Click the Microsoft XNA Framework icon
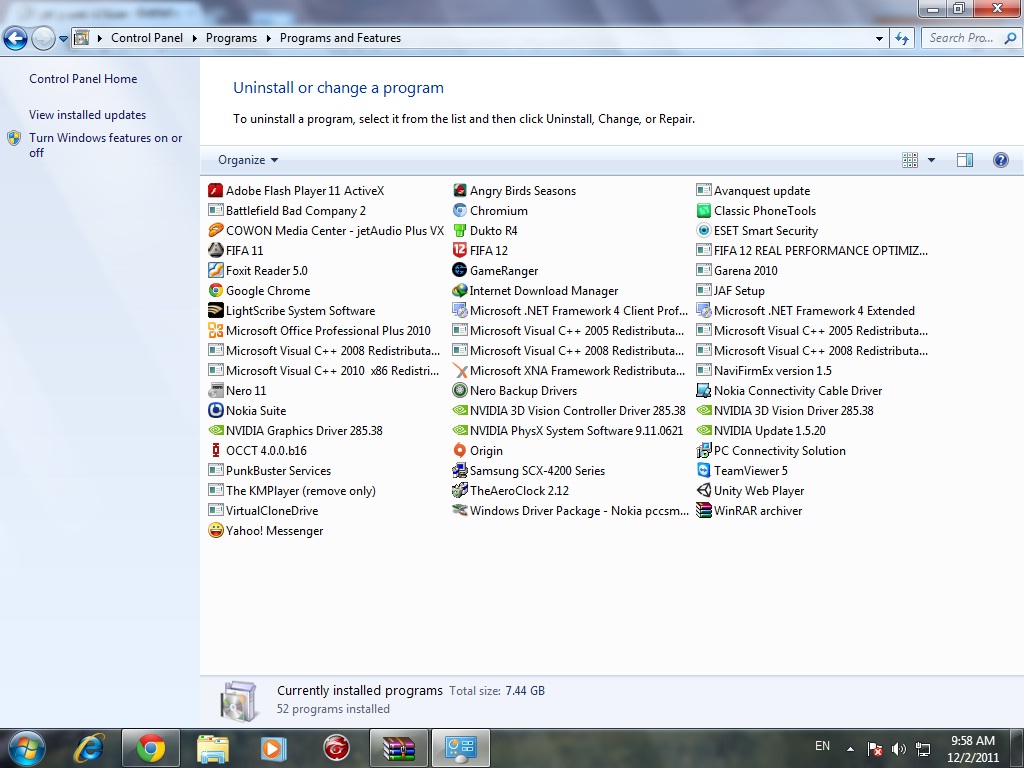The width and height of the screenshot is (1024, 768). (x=460, y=371)
